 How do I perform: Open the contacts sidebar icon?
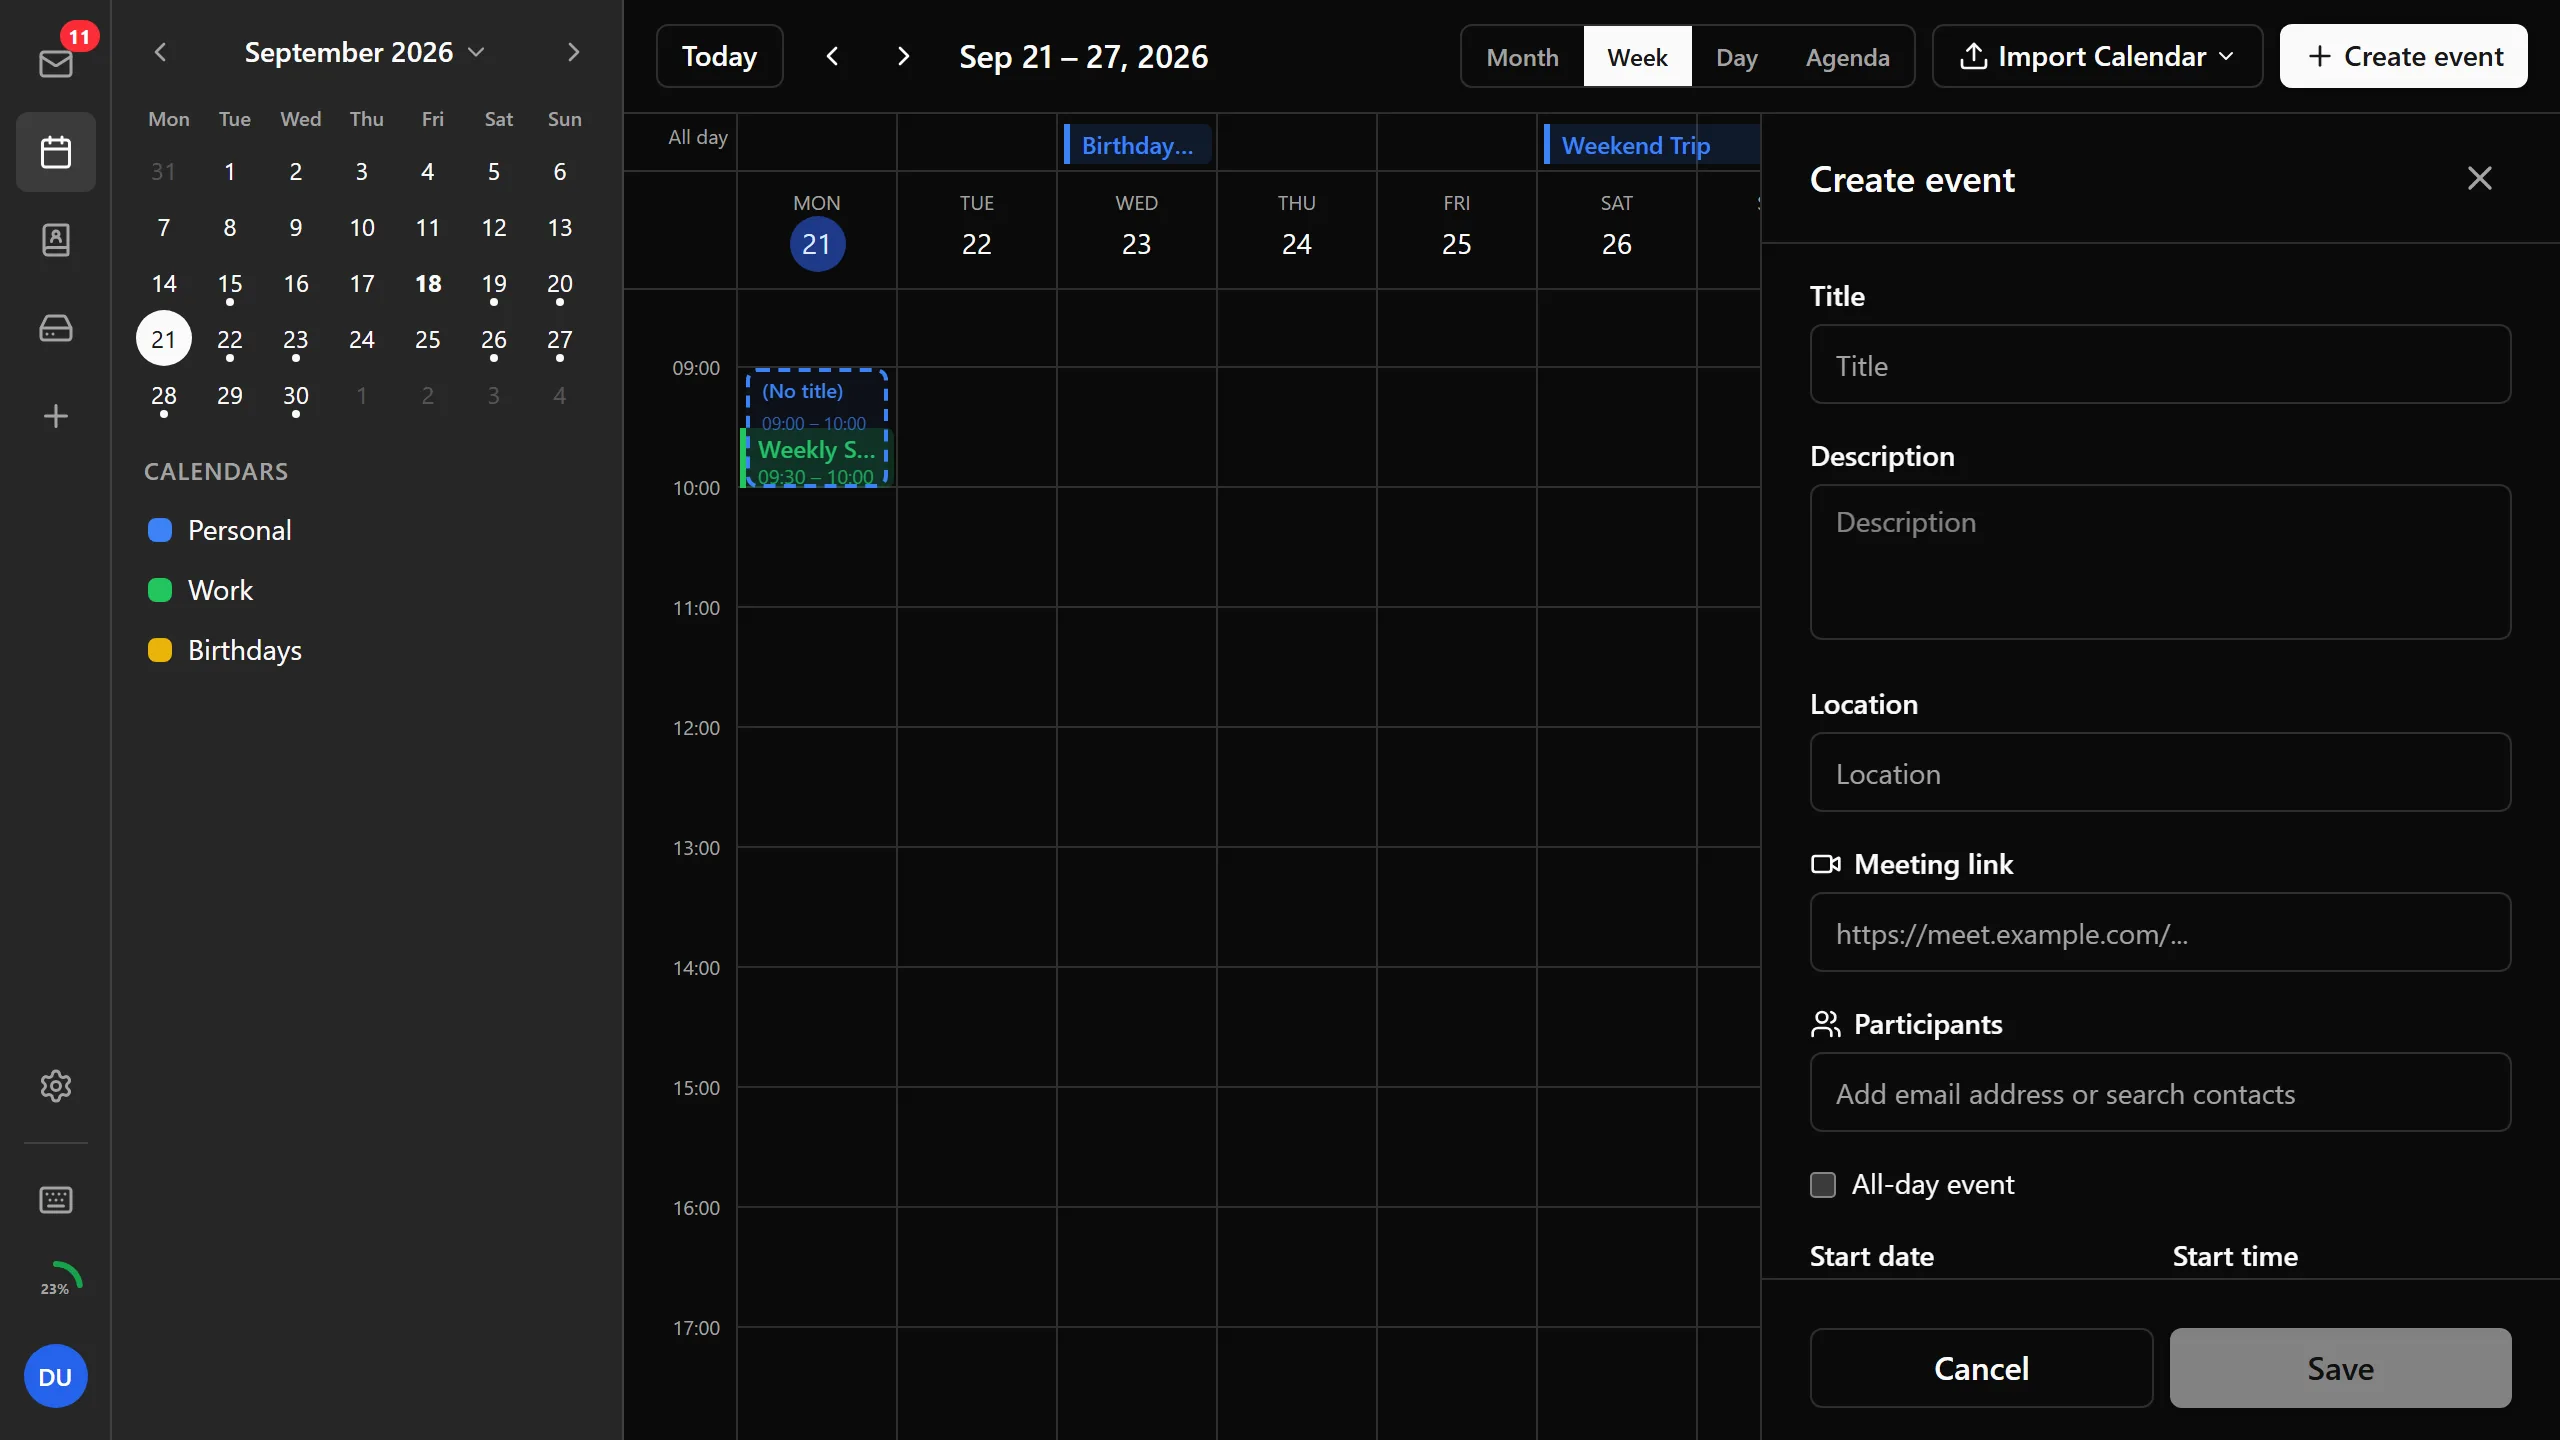tap(56, 240)
